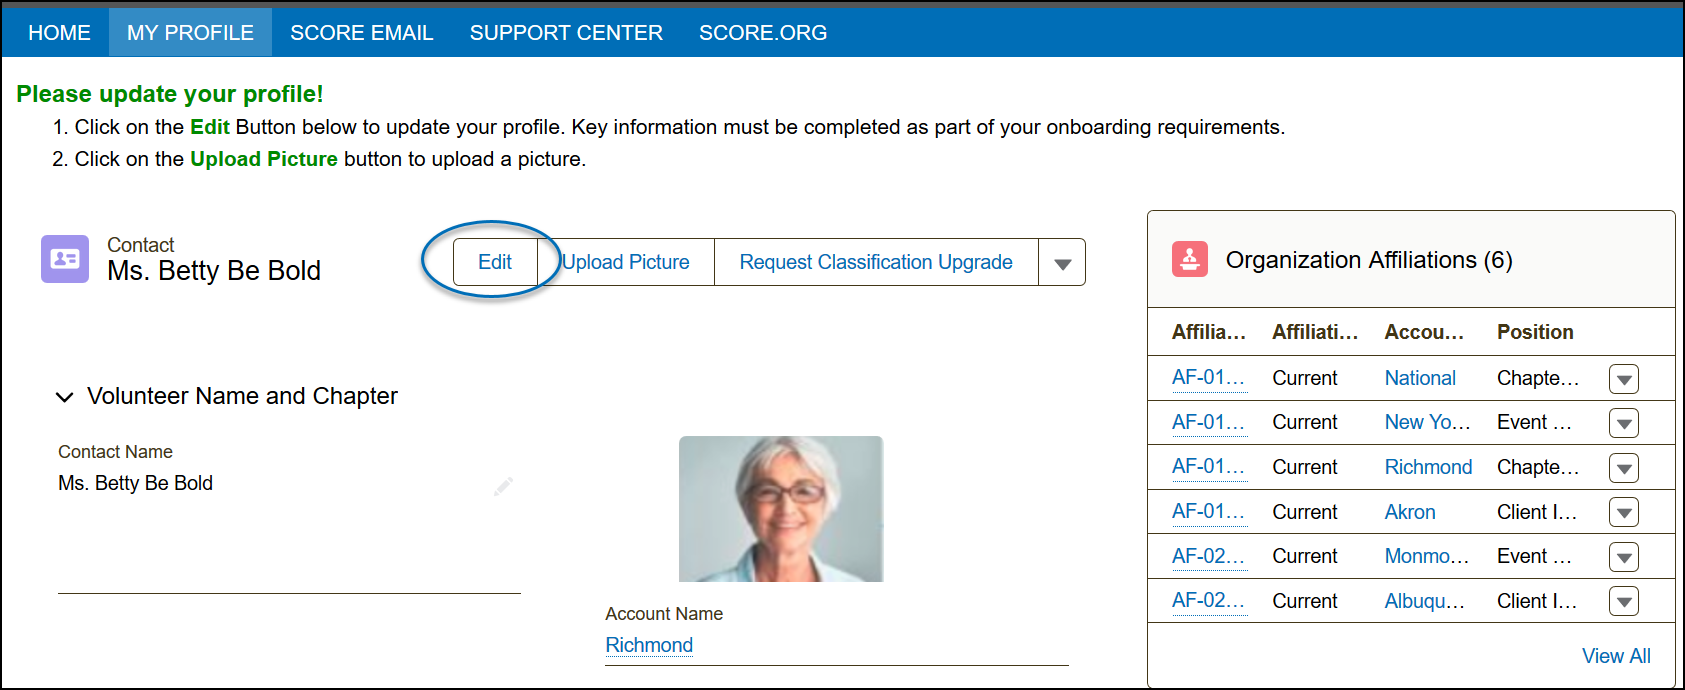Open the Richmond account name link
The image size is (1685, 690).
pos(649,645)
